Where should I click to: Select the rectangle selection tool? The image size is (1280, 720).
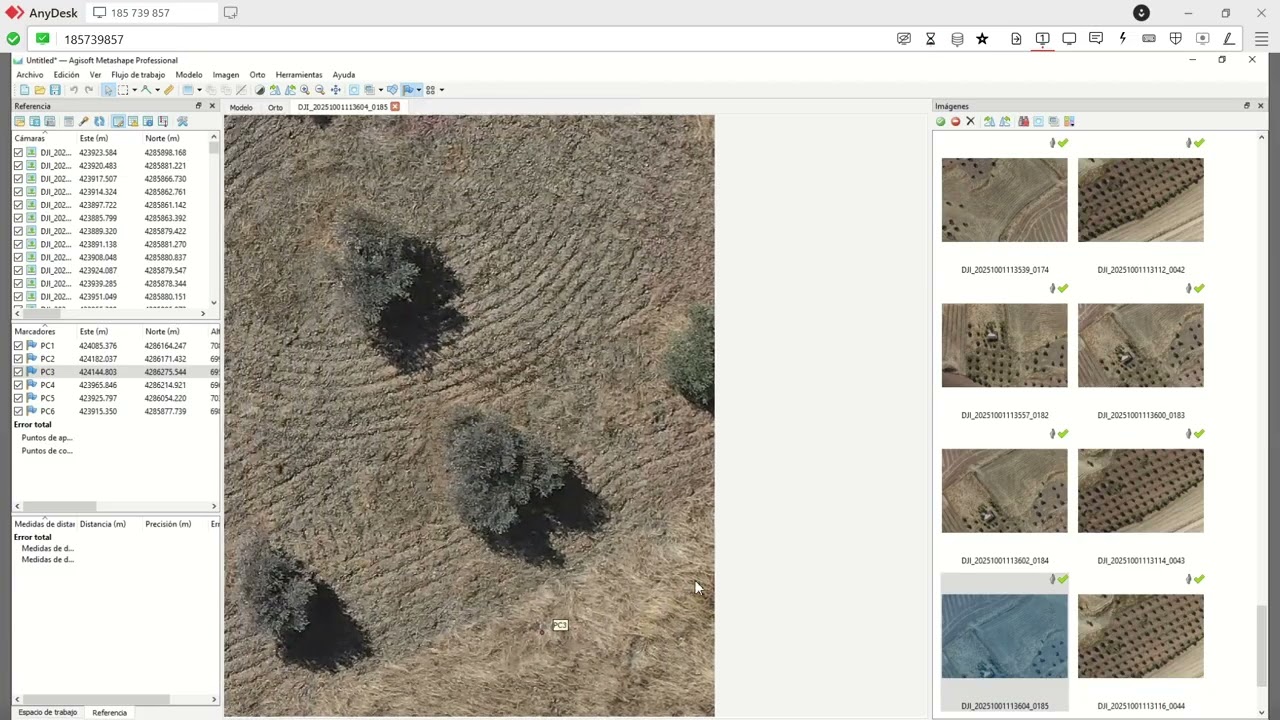pyautogui.click(x=123, y=90)
